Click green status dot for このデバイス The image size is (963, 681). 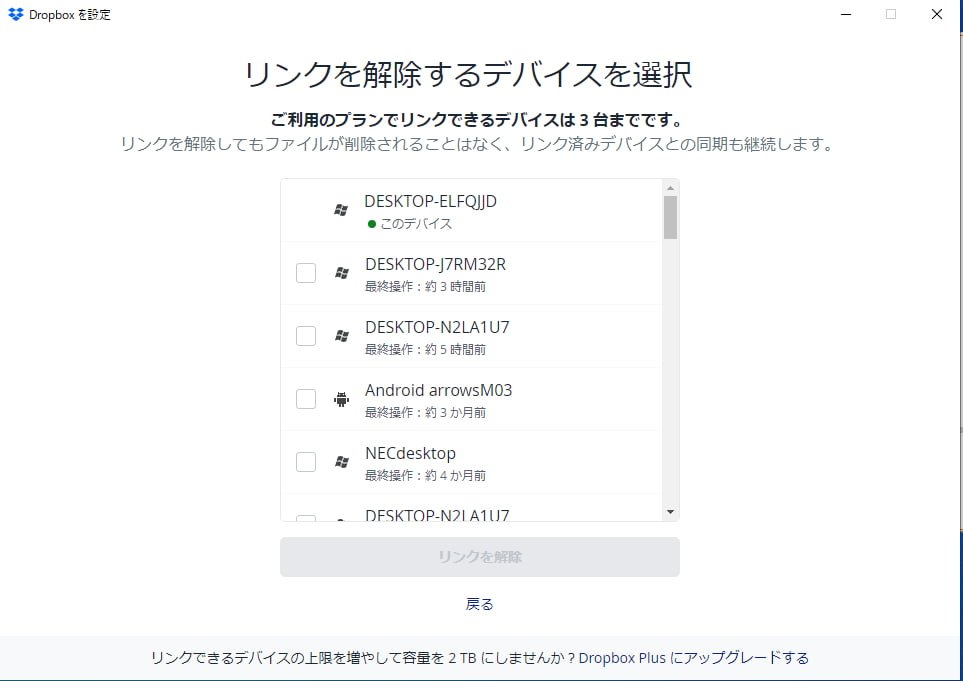click(372, 224)
